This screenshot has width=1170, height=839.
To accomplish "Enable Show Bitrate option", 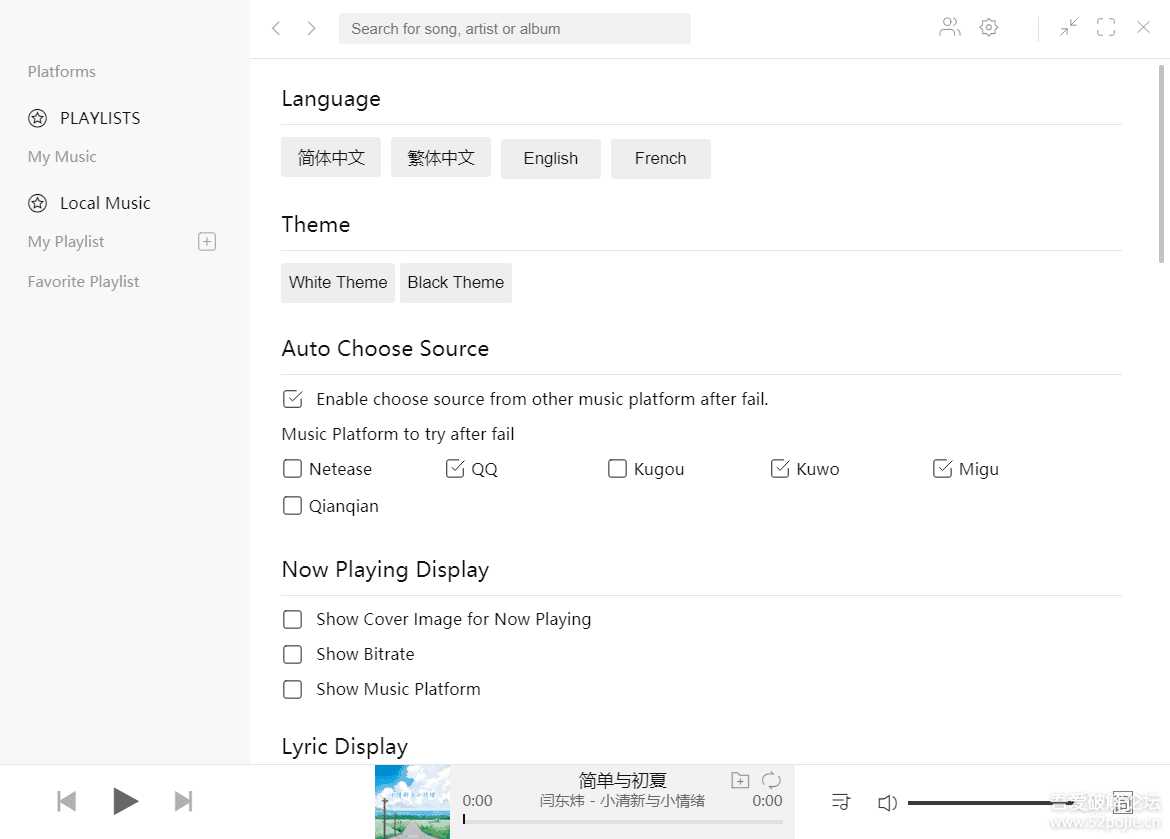I will [x=292, y=654].
